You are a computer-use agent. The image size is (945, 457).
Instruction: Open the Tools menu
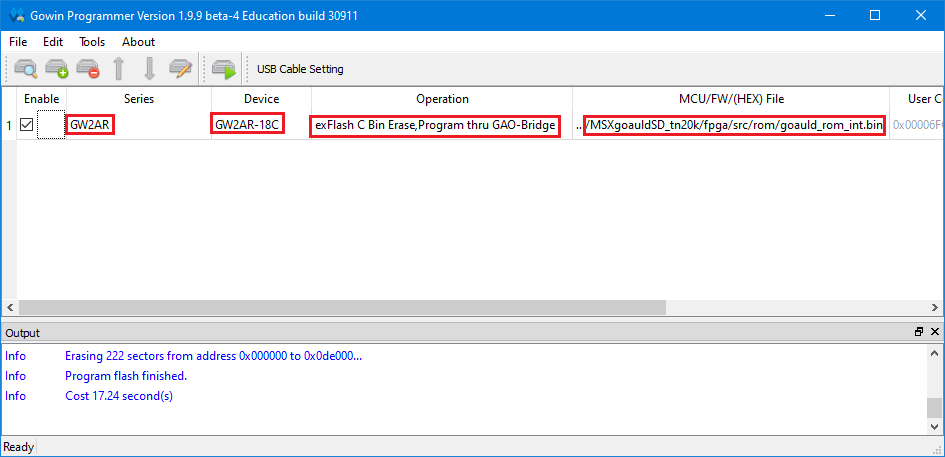click(x=92, y=42)
